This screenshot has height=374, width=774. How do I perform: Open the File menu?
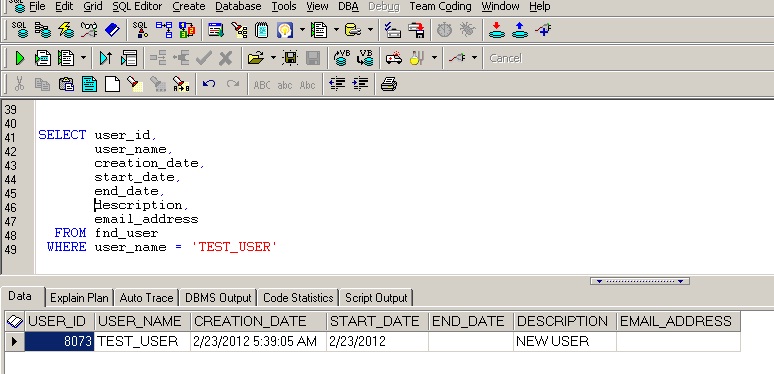[37, 6]
